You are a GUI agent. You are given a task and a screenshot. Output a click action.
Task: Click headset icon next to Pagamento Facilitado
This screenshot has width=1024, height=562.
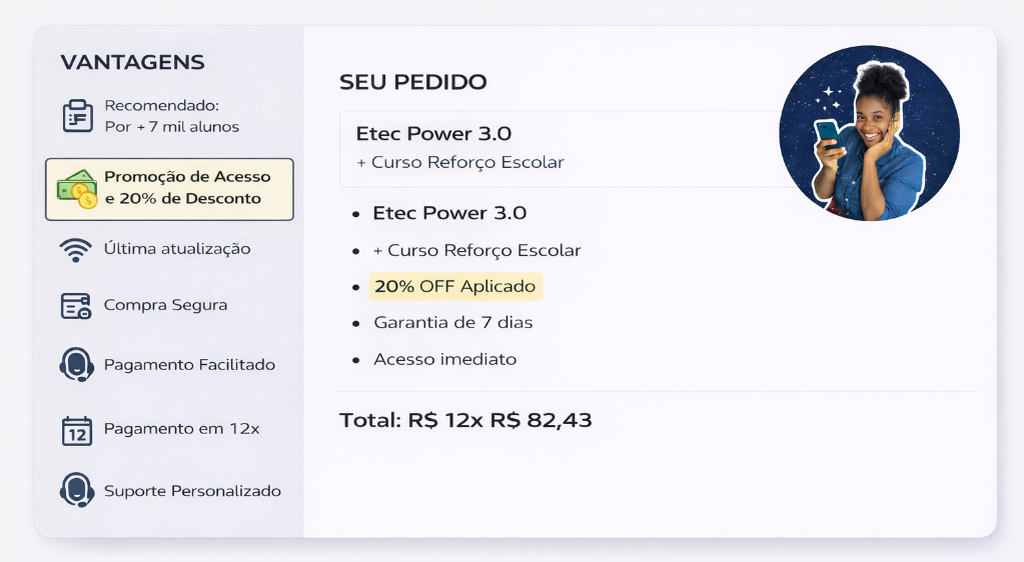(x=77, y=365)
